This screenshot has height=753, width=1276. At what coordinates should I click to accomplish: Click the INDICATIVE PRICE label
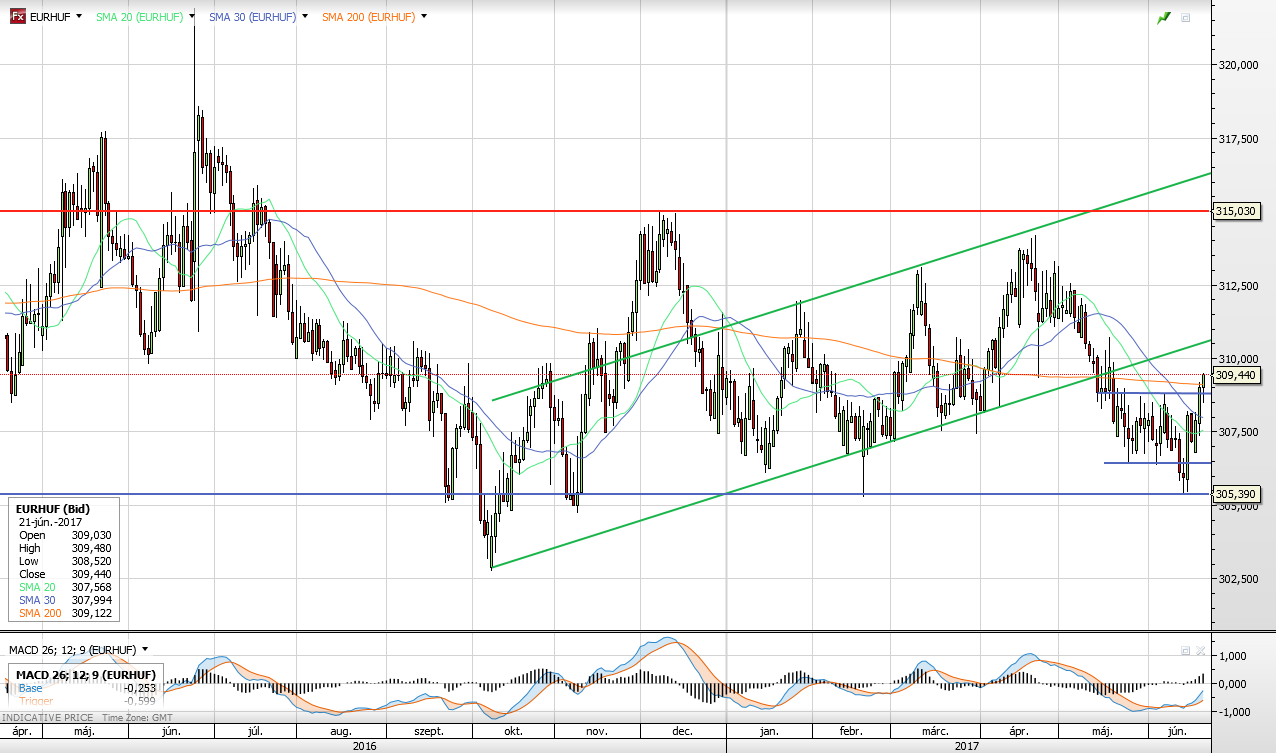click(x=47, y=718)
